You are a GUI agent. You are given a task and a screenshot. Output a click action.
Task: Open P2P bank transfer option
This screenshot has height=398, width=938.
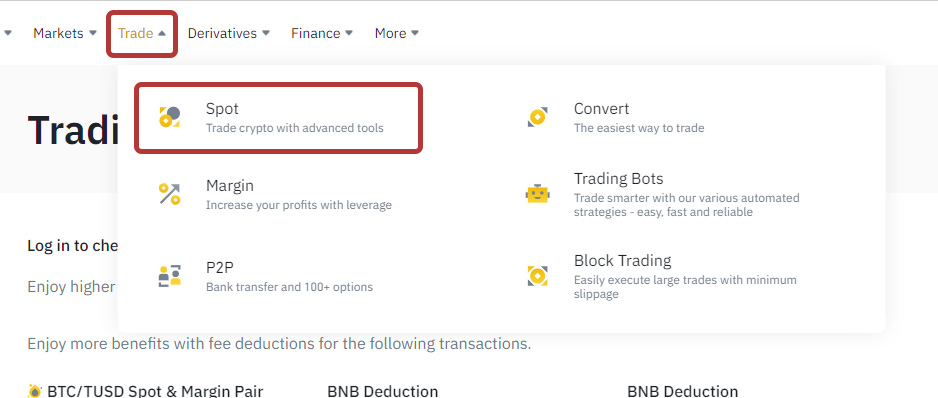pos(279,277)
